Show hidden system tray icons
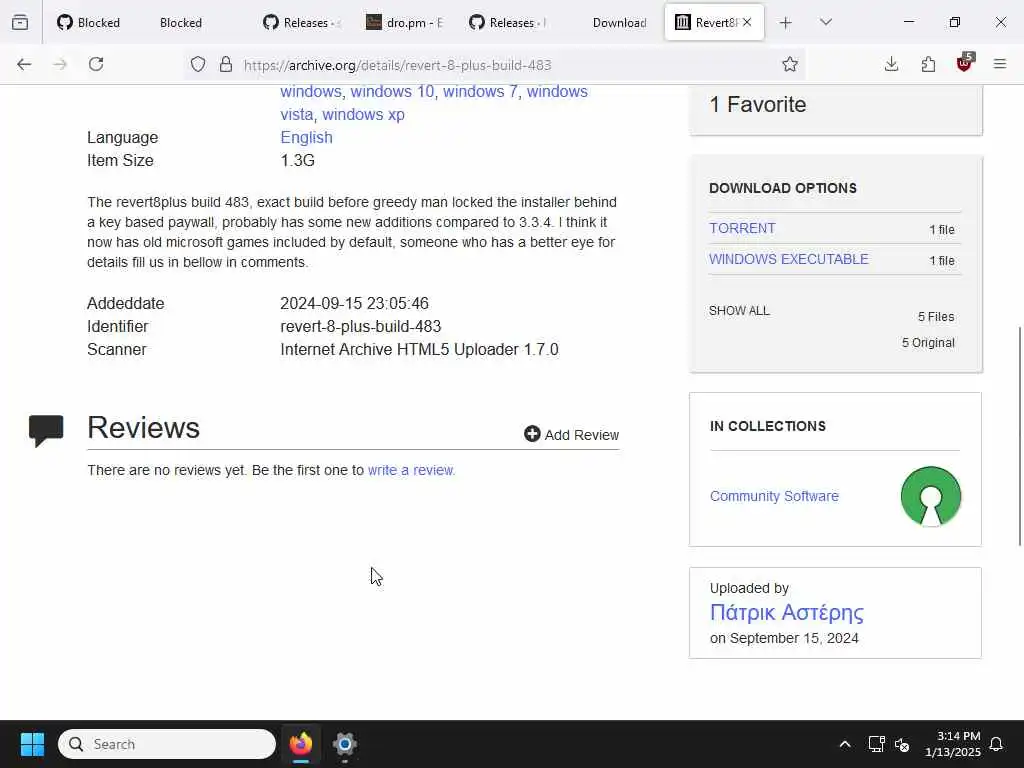 tap(844, 744)
